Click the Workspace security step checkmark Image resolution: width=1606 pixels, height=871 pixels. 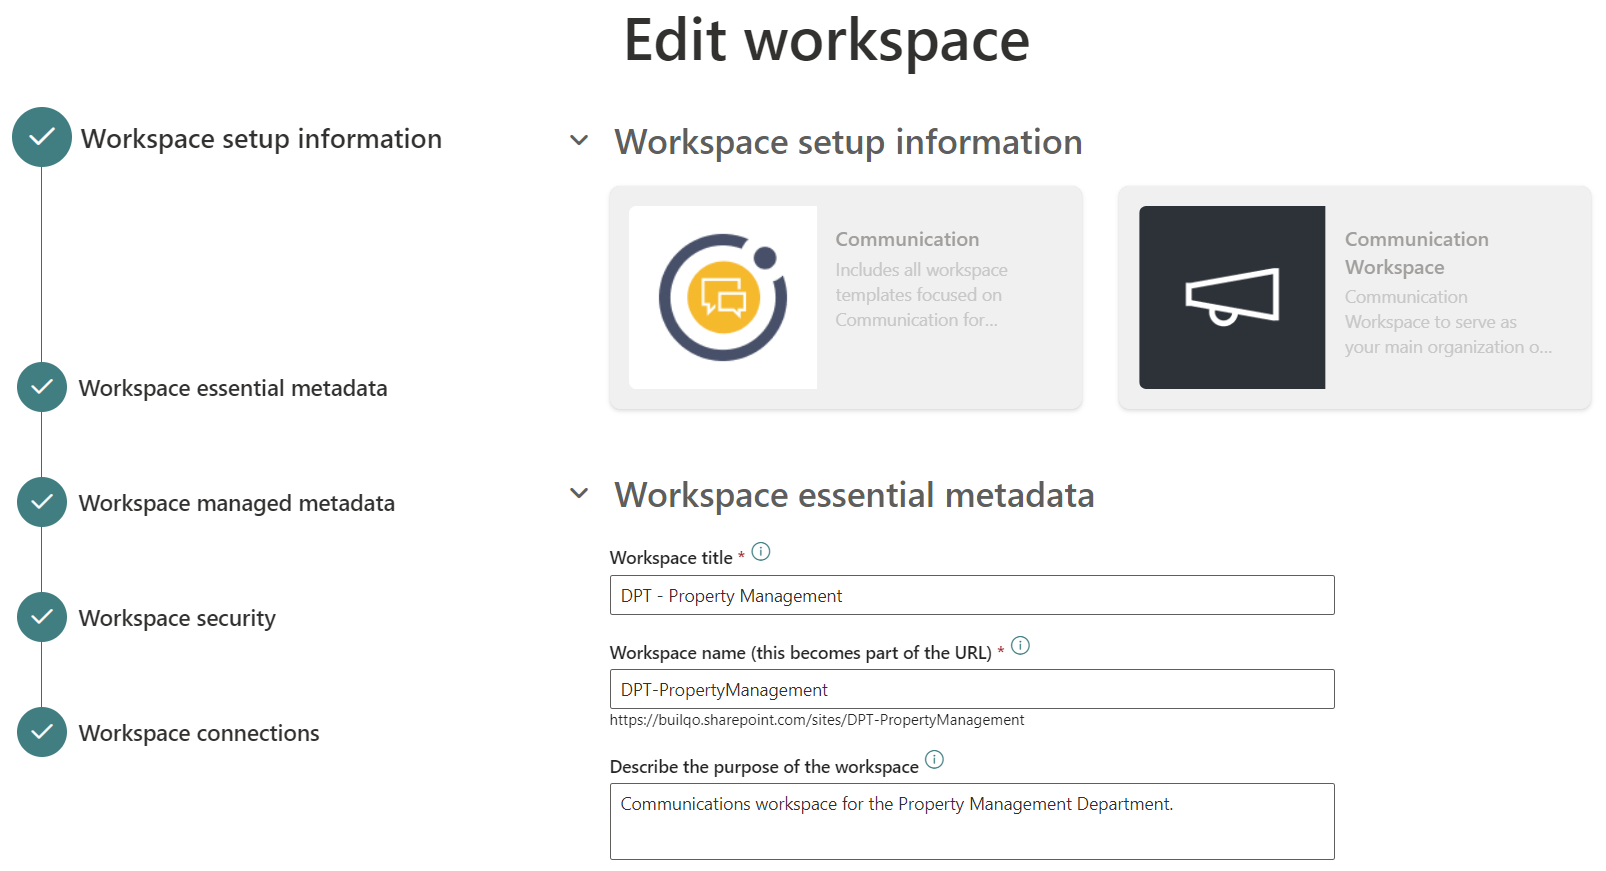(42, 617)
